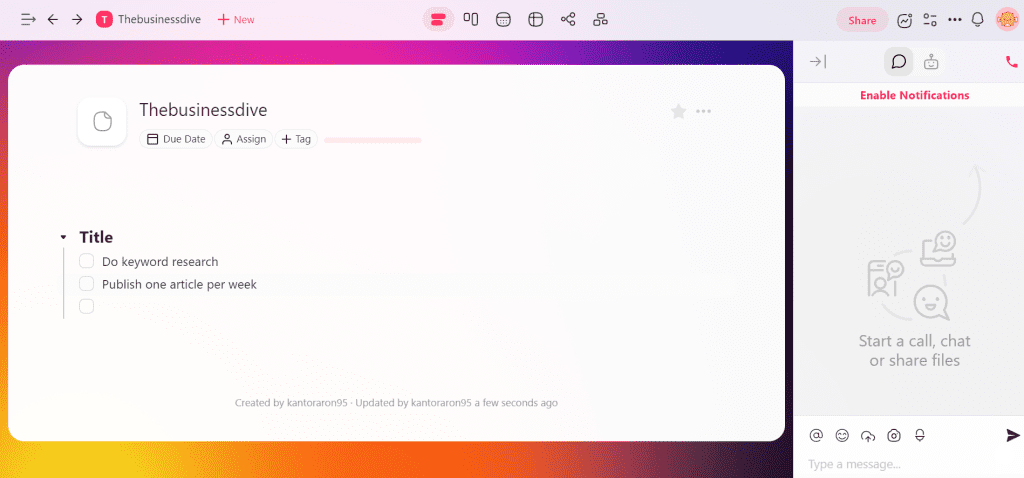The height and width of the screenshot is (478, 1024).
Task: Star the Thebusinessdive project as favorite
Action: [x=678, y=111]
